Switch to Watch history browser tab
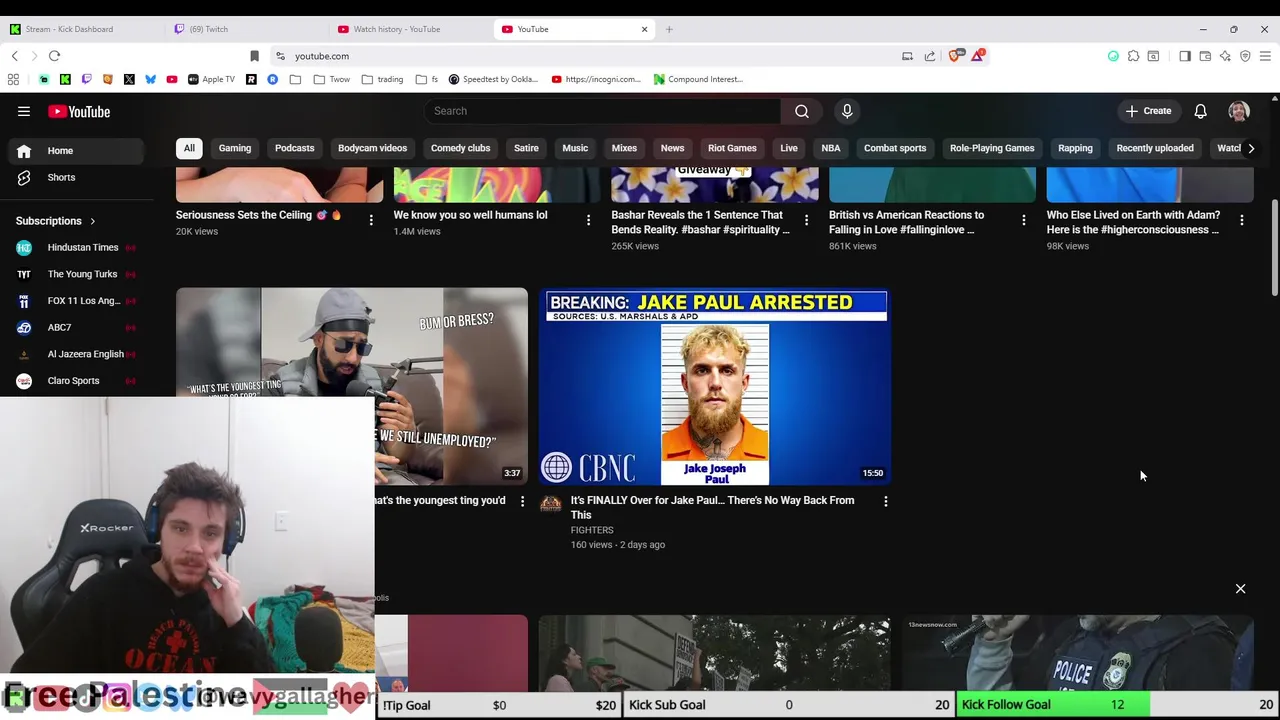Viewport: 1280px width, 720px height. [x=397, y=29]
